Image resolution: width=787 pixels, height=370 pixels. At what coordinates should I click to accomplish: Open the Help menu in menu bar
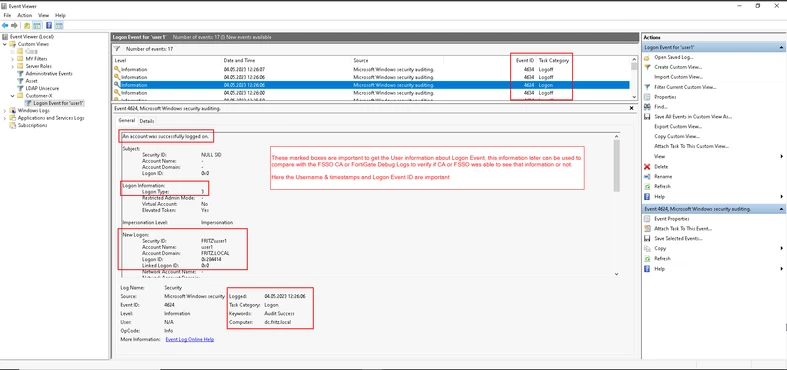[x=60, y=16]
